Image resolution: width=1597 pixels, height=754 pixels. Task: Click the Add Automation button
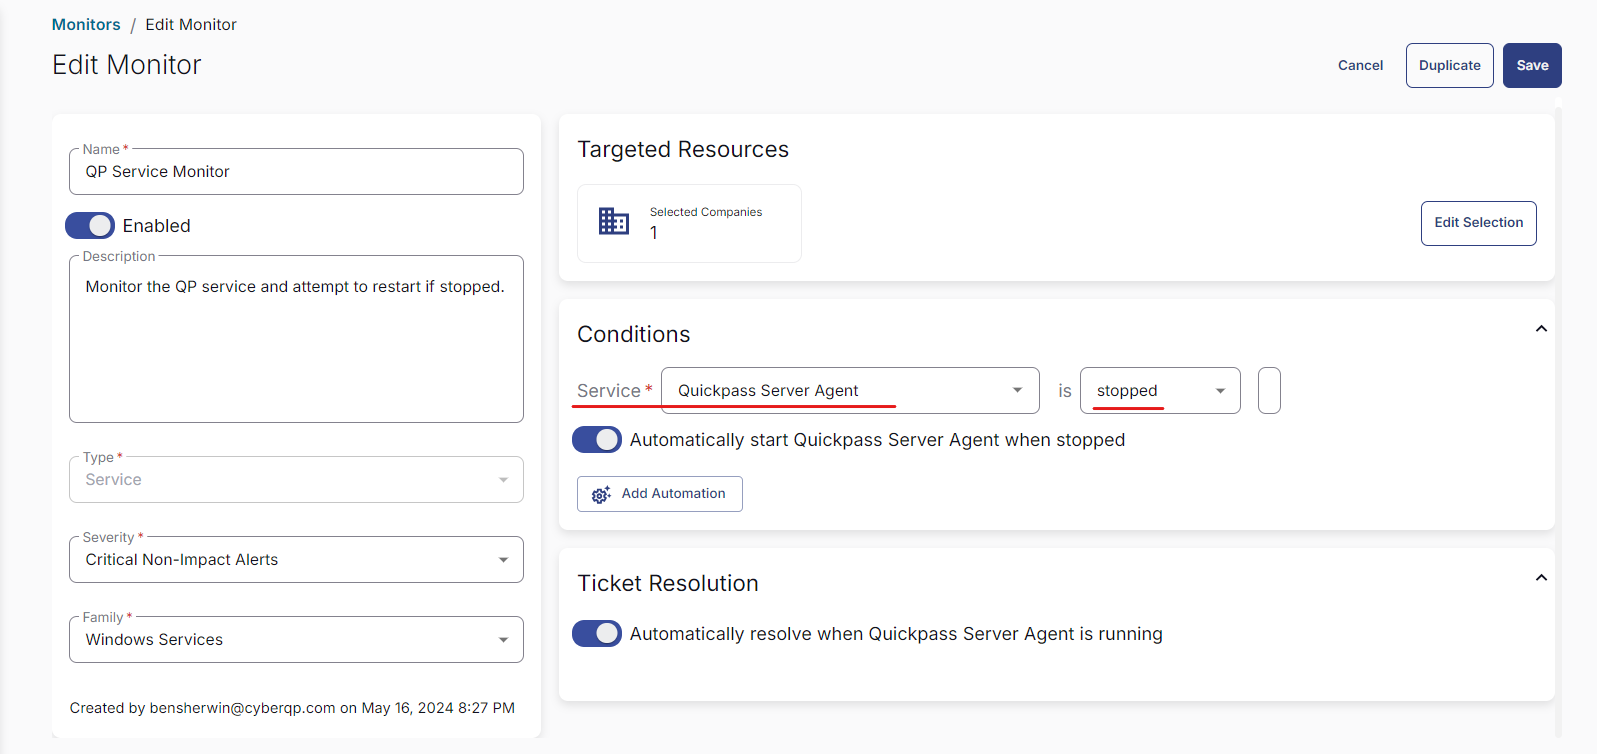tap(660, 494)
